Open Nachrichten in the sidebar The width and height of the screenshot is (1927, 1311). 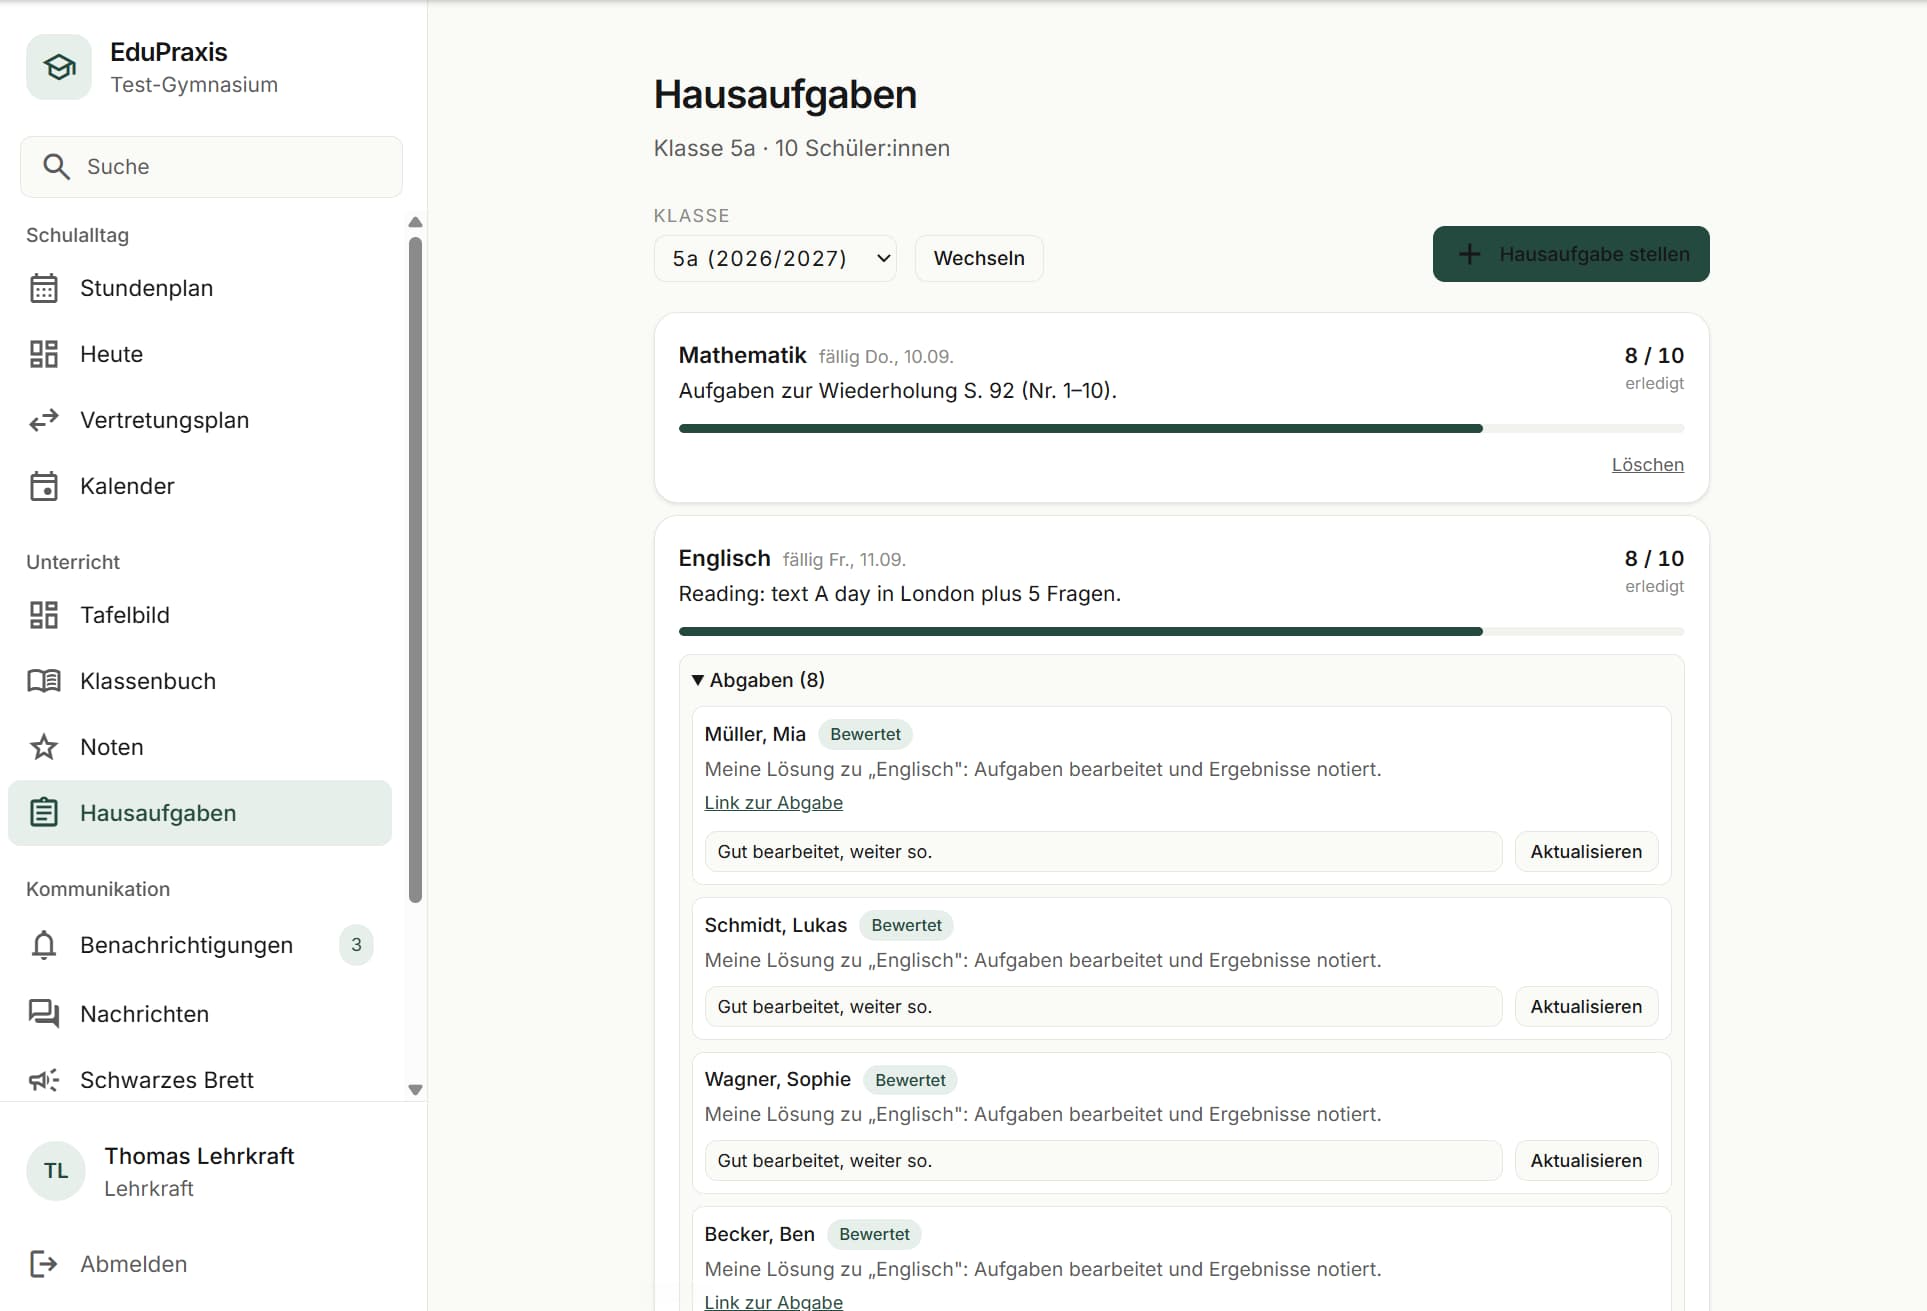(x=200, y=1014)
